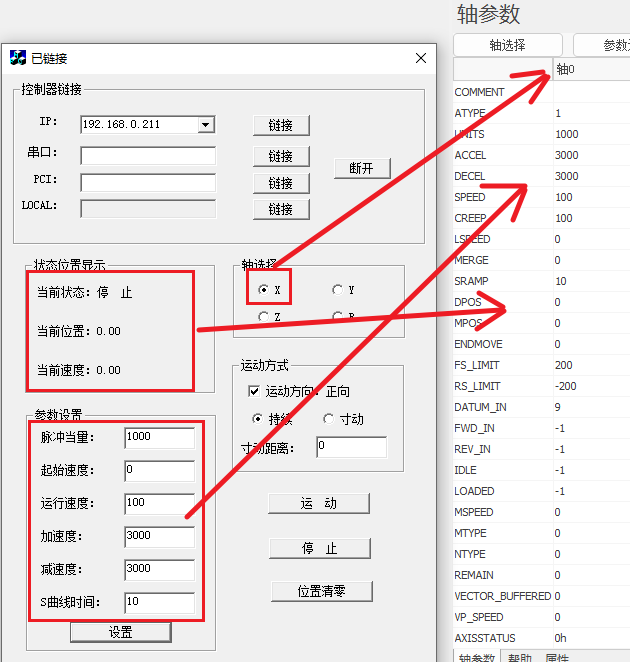Screen dimensions: 630x662
Task: Open the IP address dropdown list
Action: [206, 125]
